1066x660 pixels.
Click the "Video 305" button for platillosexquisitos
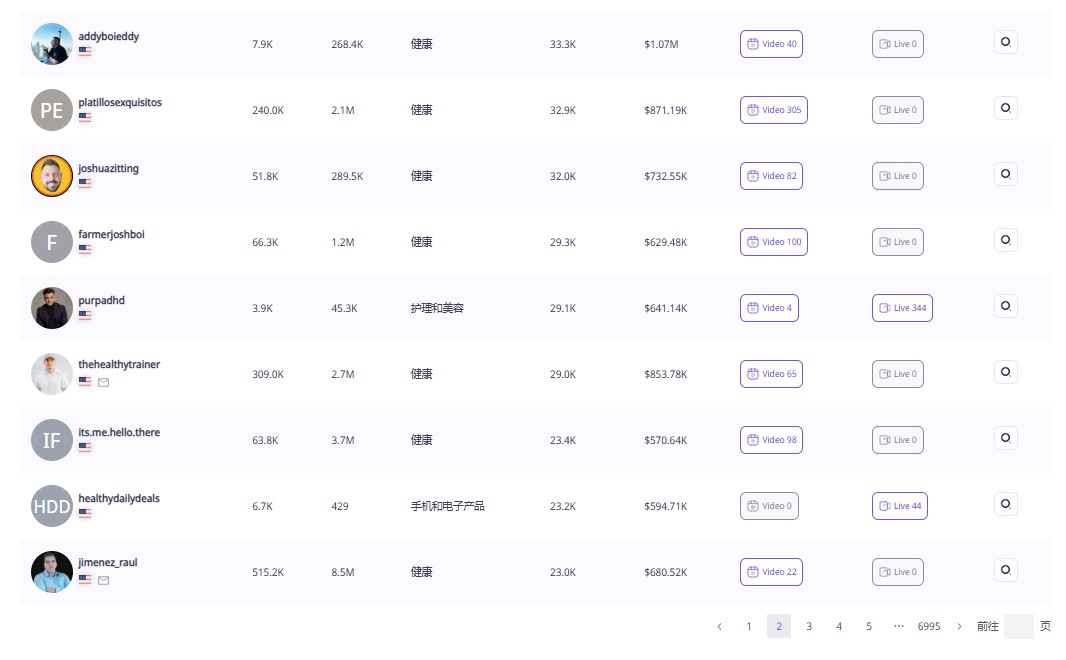(773, 109)
